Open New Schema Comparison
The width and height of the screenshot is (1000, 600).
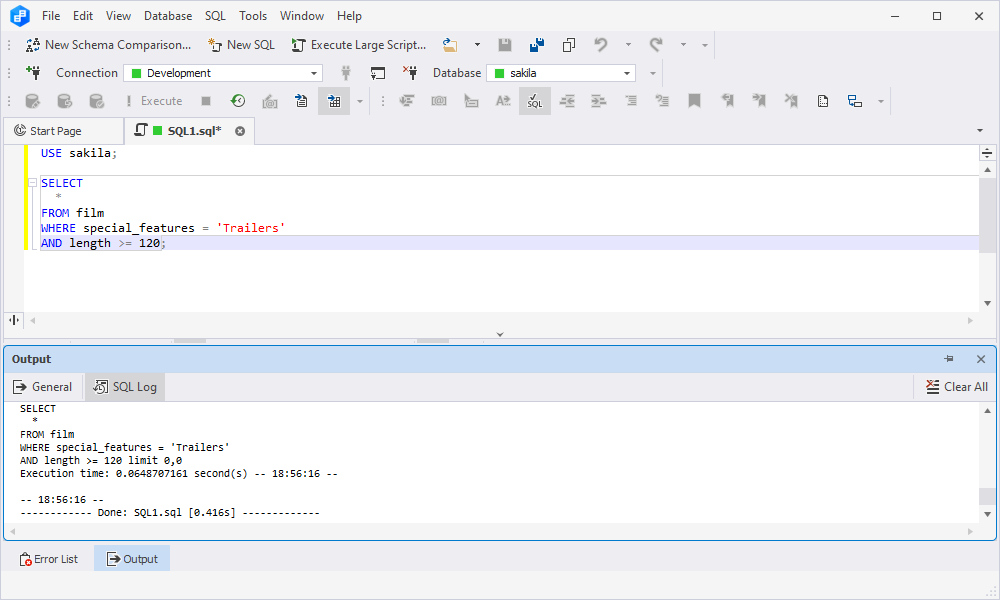pos(108,45)
